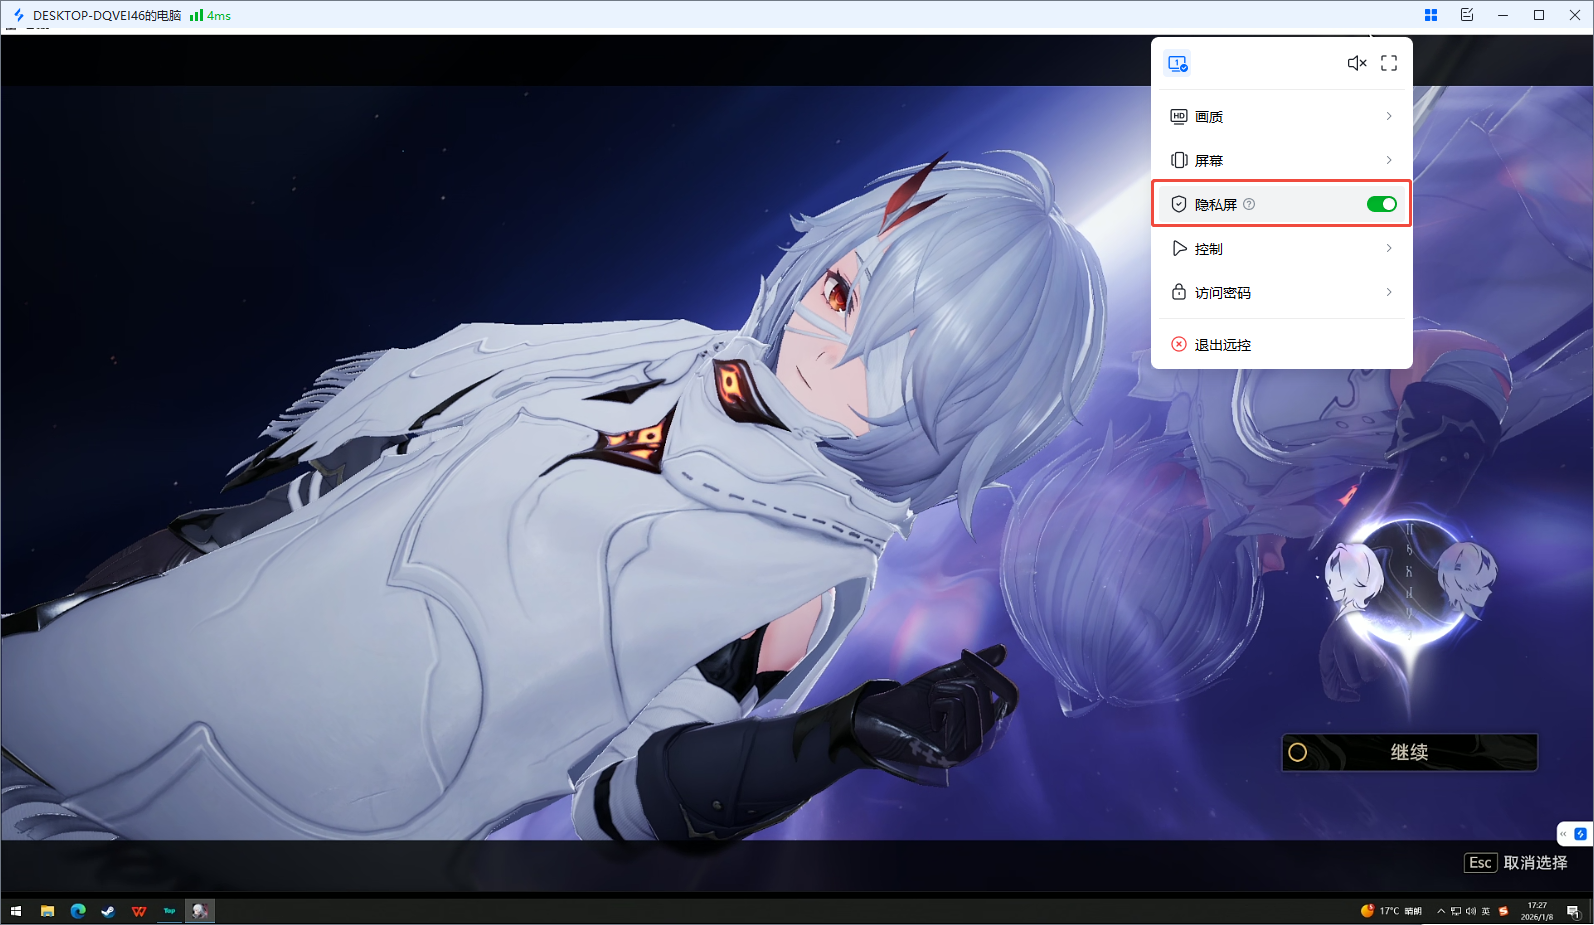This screenshot has height=925, width=1594.
Task: Select the display 1 monitor icon
Action: pos(1177,64)
